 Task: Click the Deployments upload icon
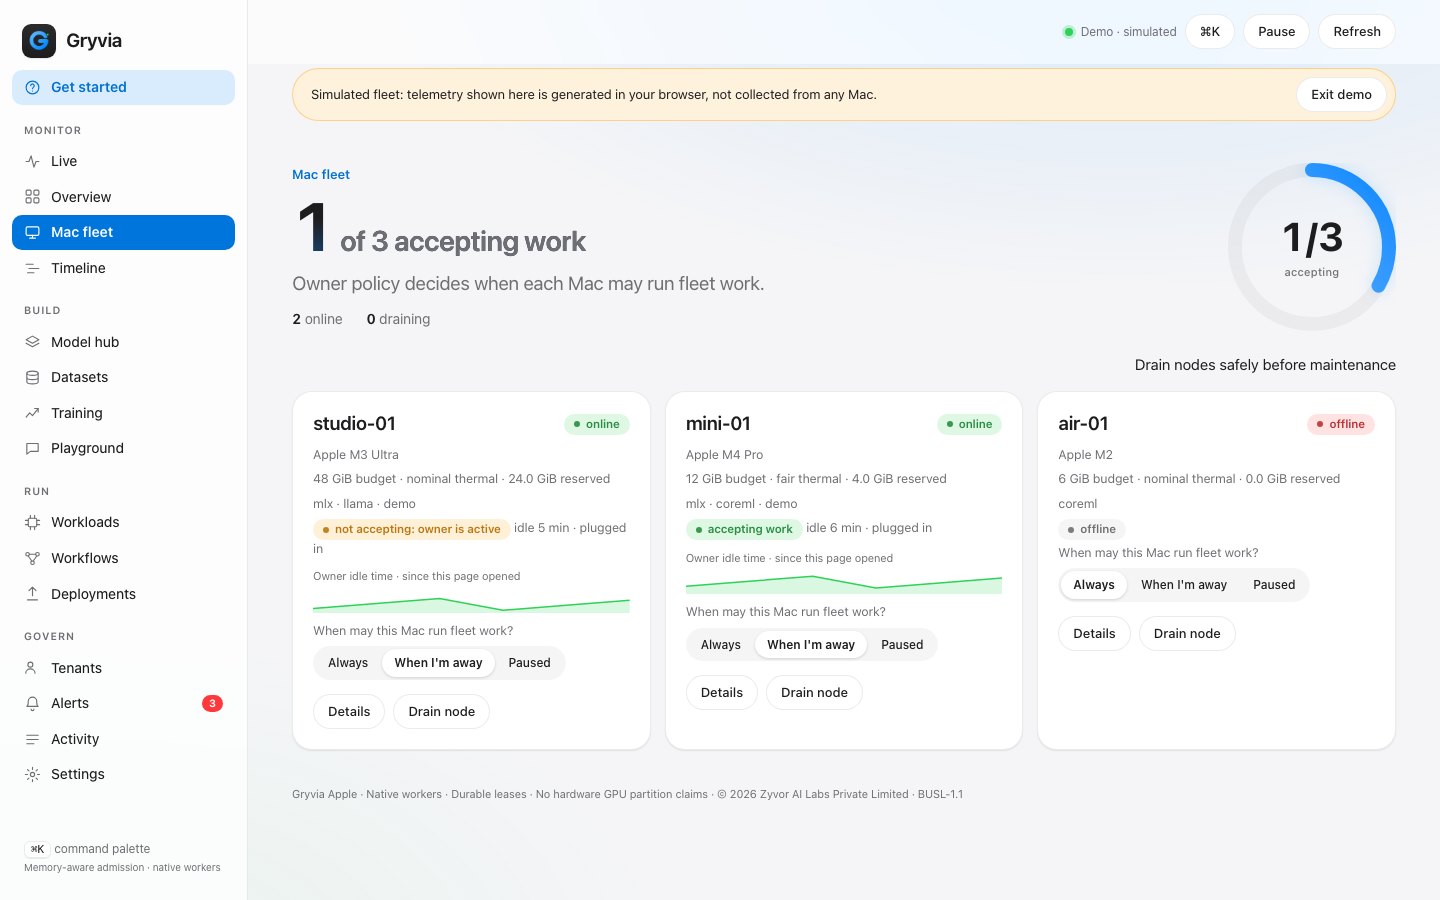(32, 594)
